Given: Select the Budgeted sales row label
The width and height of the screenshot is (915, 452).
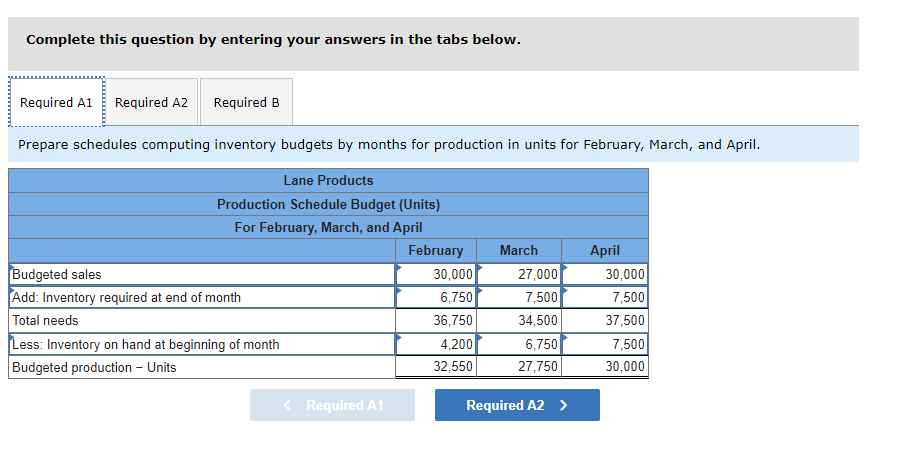Looking at the screenshot, I should click(200, 274).
